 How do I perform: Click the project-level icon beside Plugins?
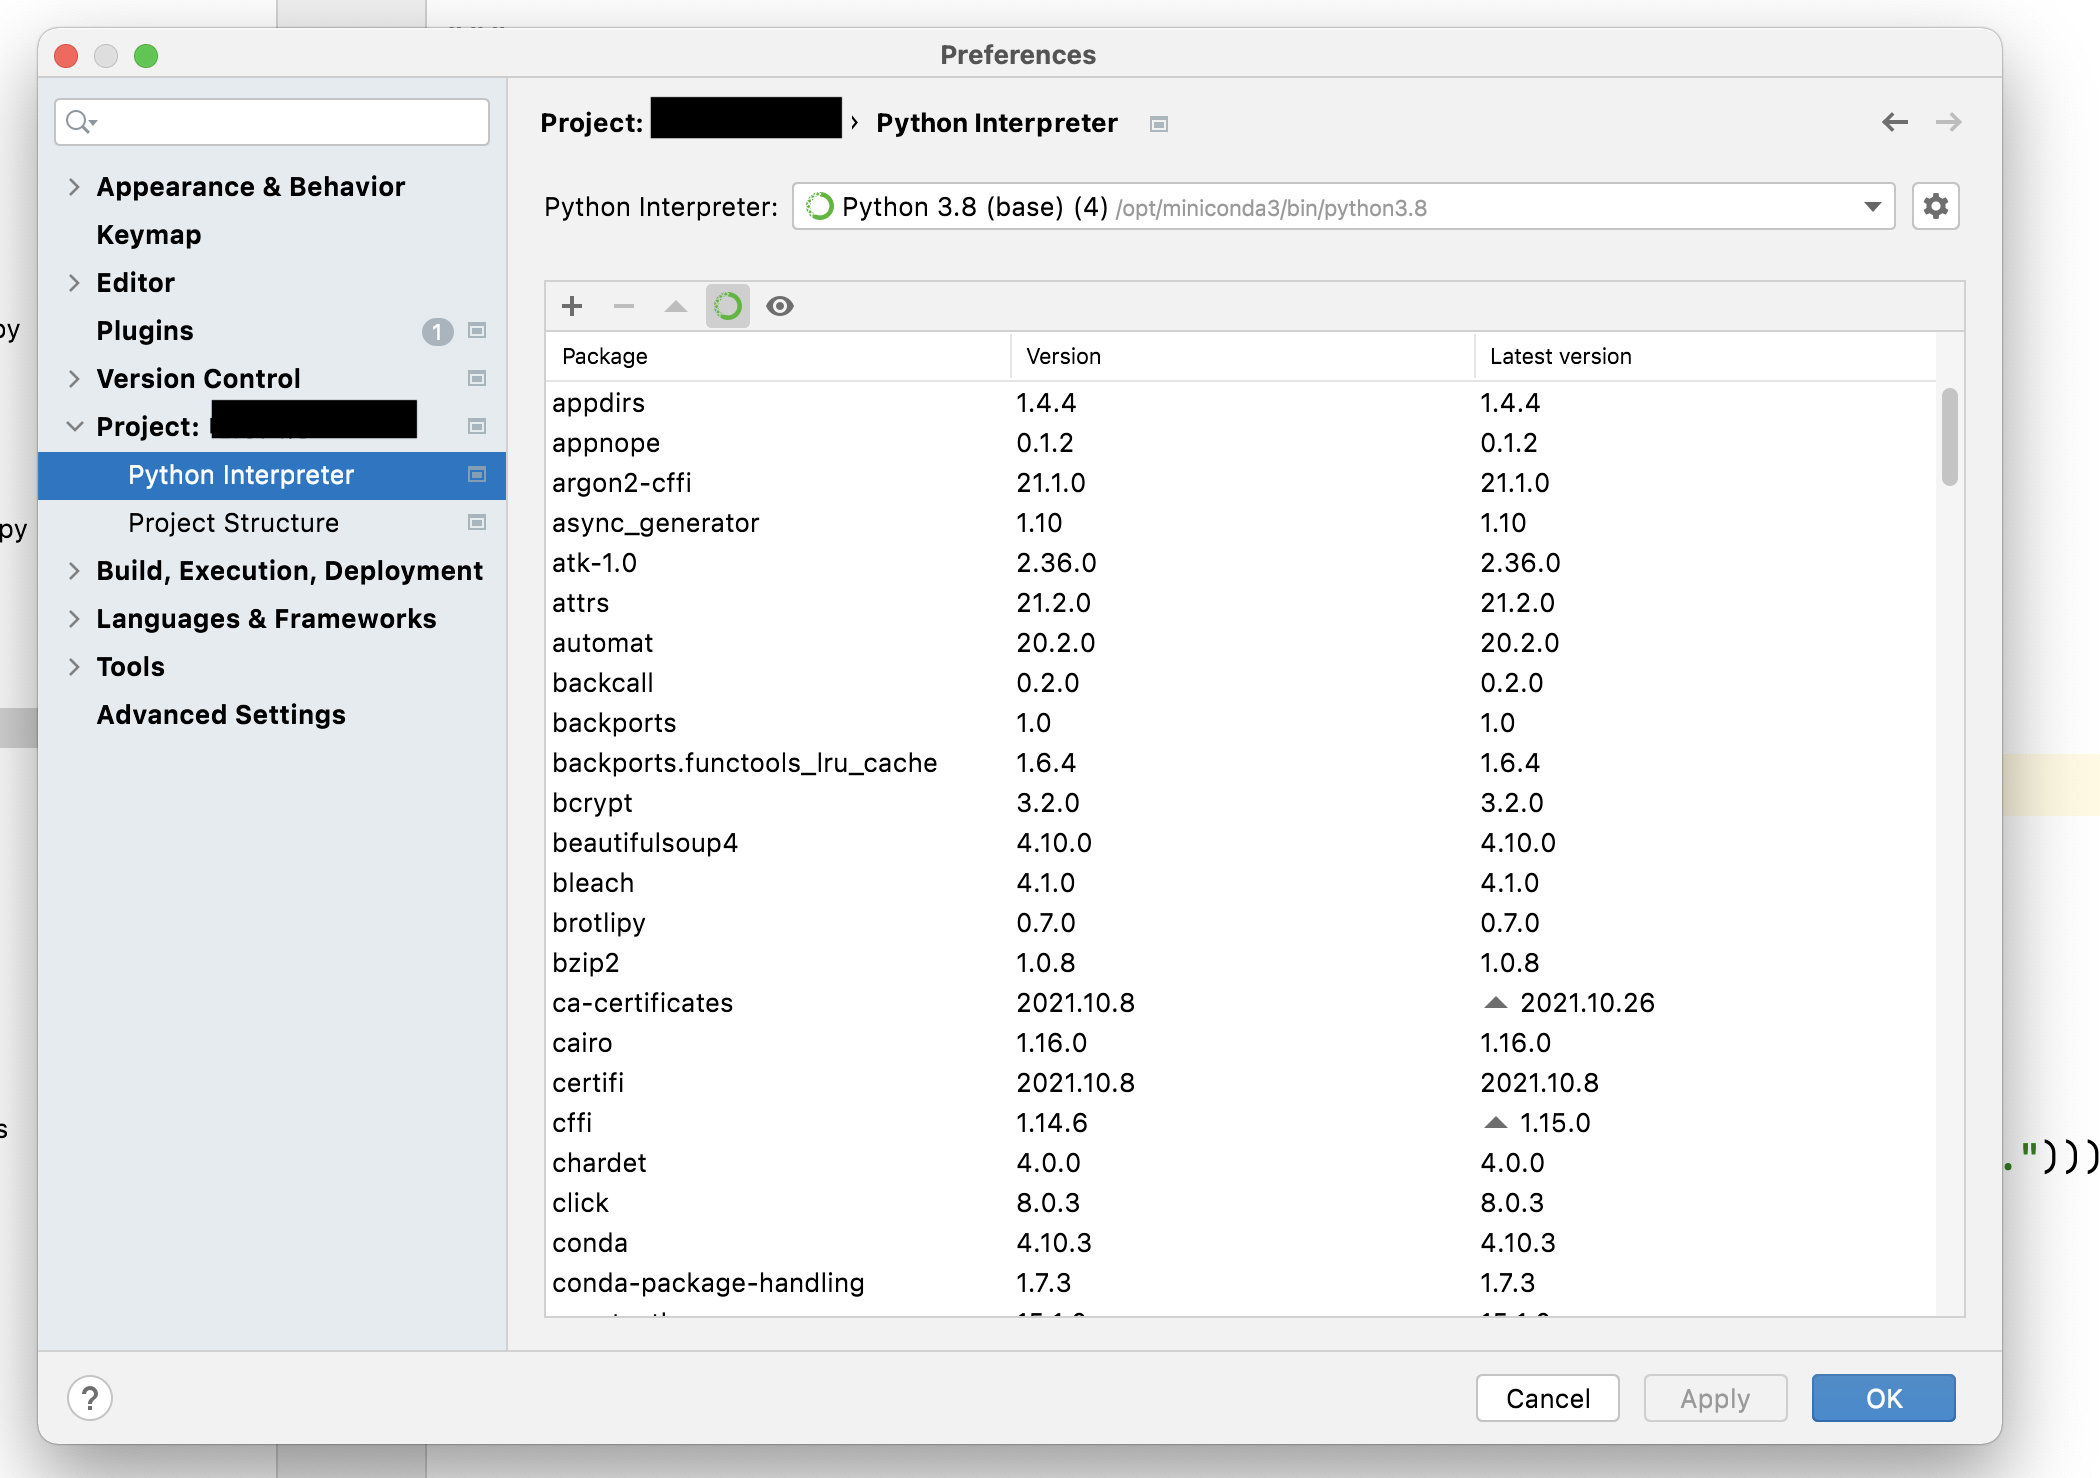[477, 331]
